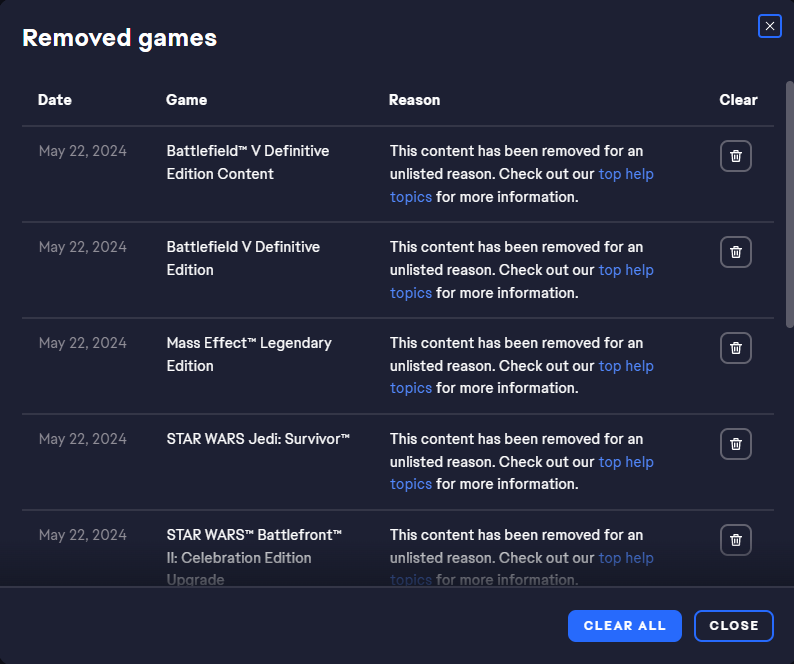Image resolution: width=794 pixels, height=664 pixels.
Task: Select the Clear column header
Action: point(738,100)
